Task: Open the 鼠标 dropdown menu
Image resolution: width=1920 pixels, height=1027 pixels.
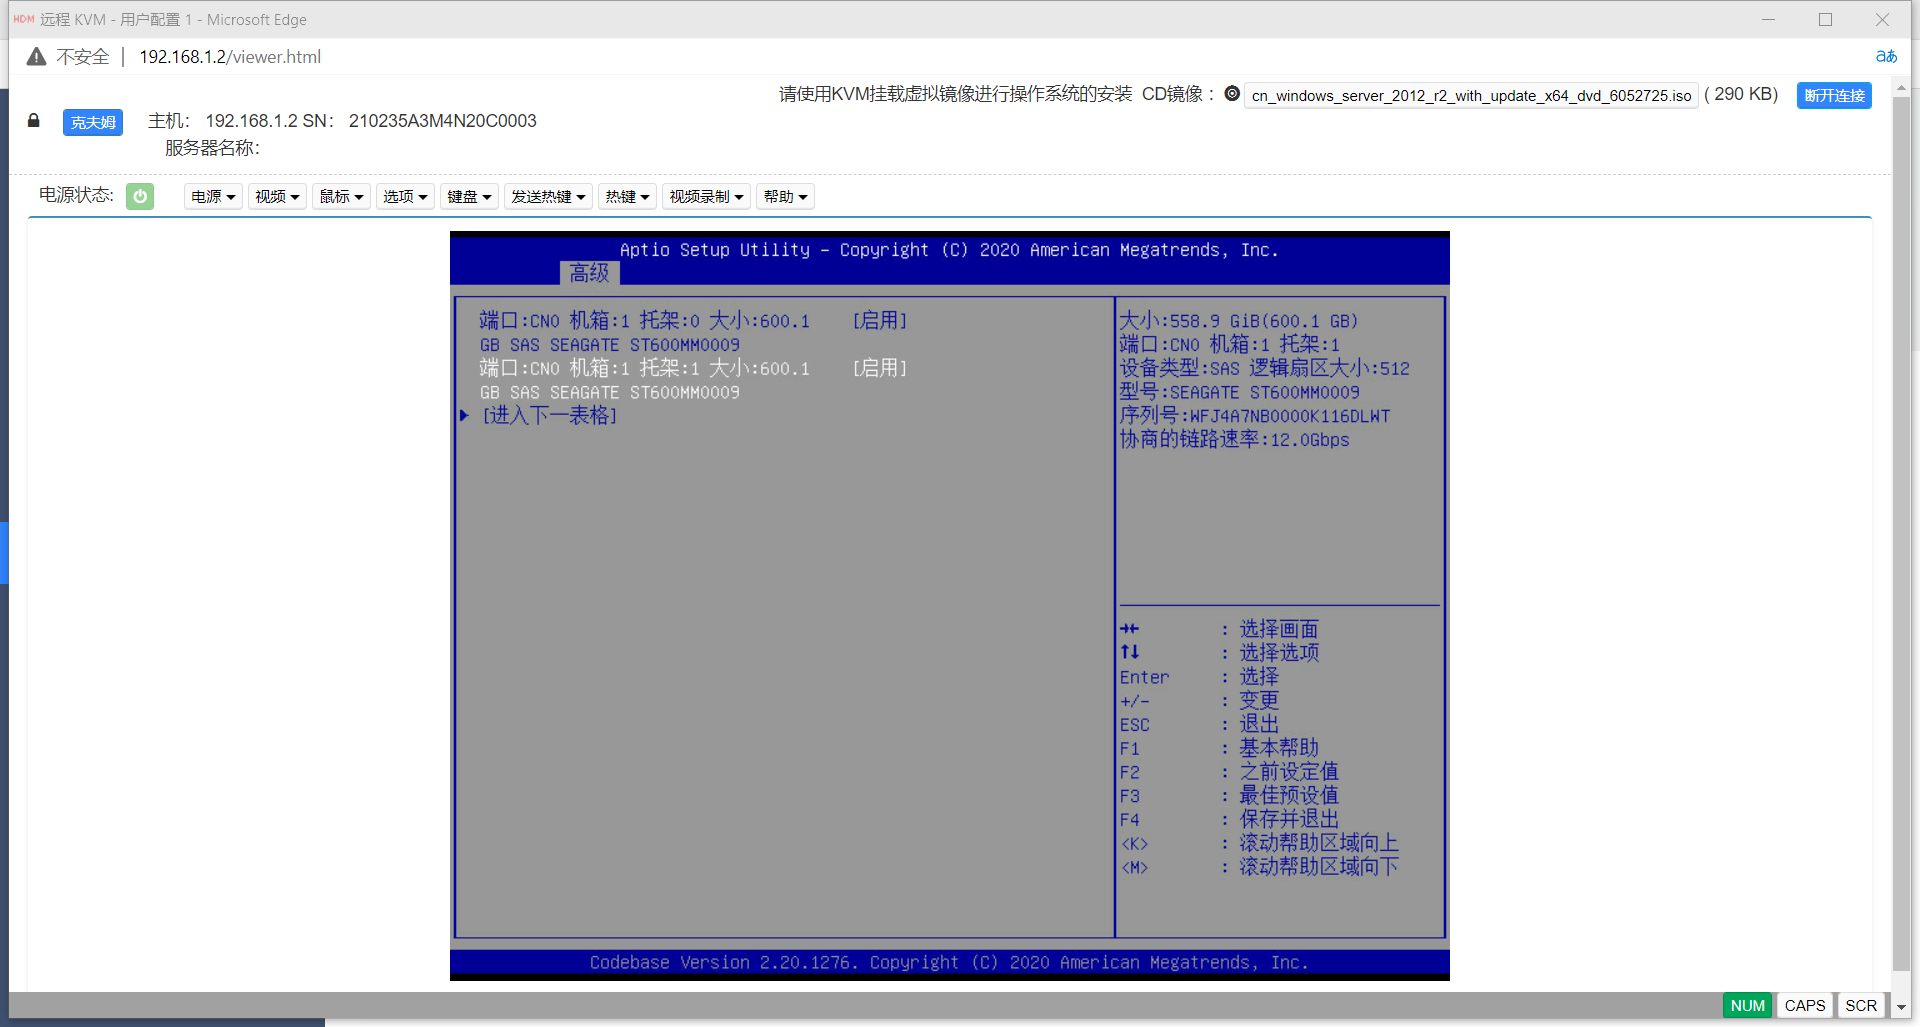Action: 341,196
